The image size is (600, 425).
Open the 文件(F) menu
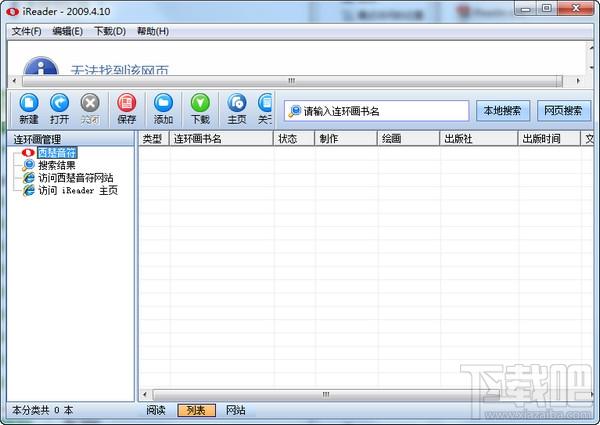[26, 31]
